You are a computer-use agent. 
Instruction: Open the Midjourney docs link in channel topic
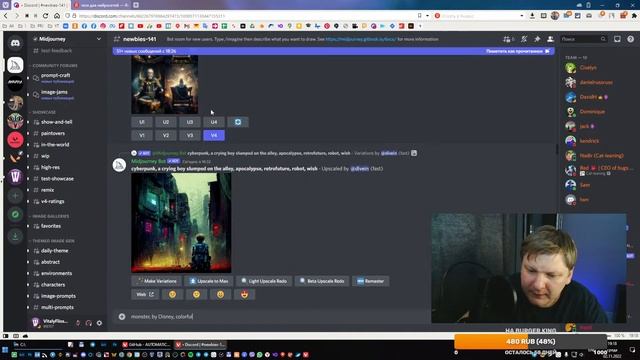pyautogui.click(x=361, y=39)
